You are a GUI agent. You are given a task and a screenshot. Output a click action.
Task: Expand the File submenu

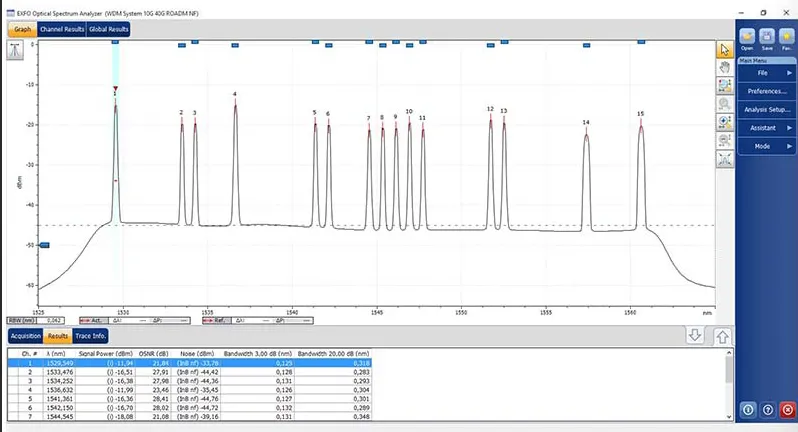coord(766,73)
